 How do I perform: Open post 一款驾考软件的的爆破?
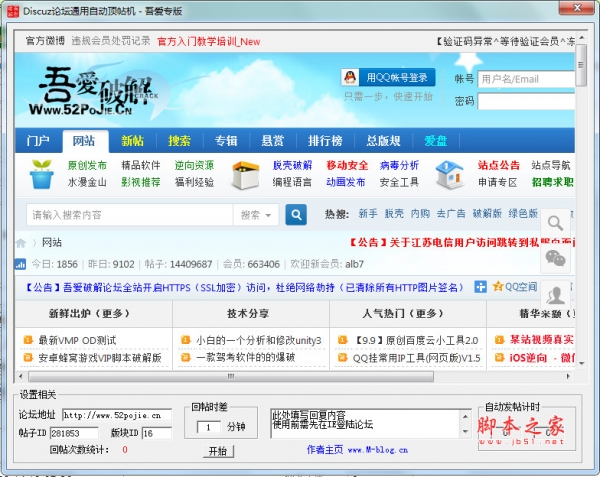(x=245, y=358)
